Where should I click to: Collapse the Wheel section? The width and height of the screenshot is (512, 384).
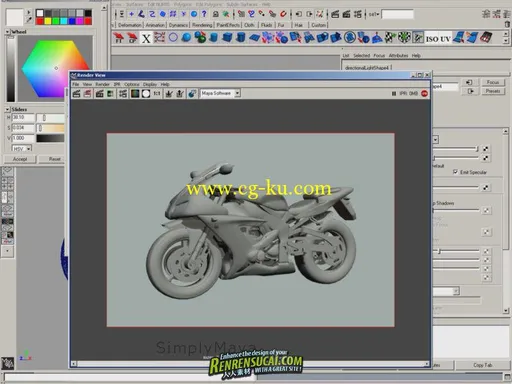[x=8, y=32]
